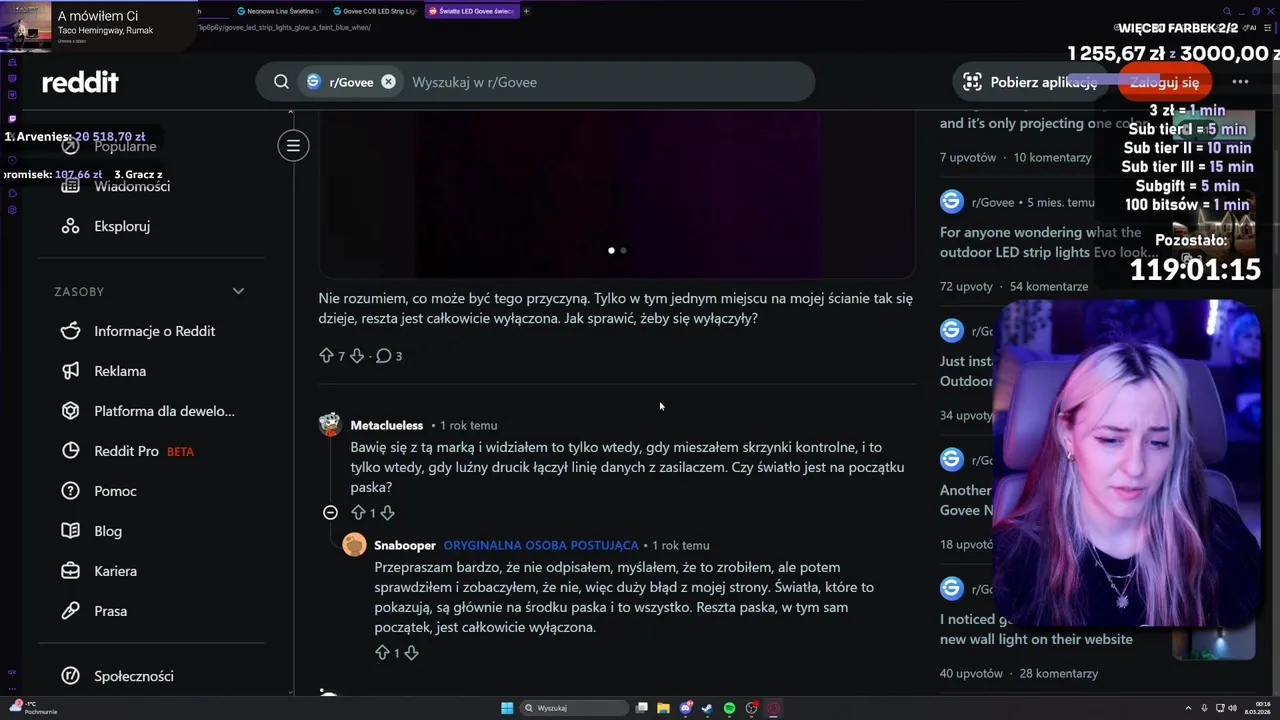Click the browser address bar URL

pyautogui.click(x=285, y=27)
